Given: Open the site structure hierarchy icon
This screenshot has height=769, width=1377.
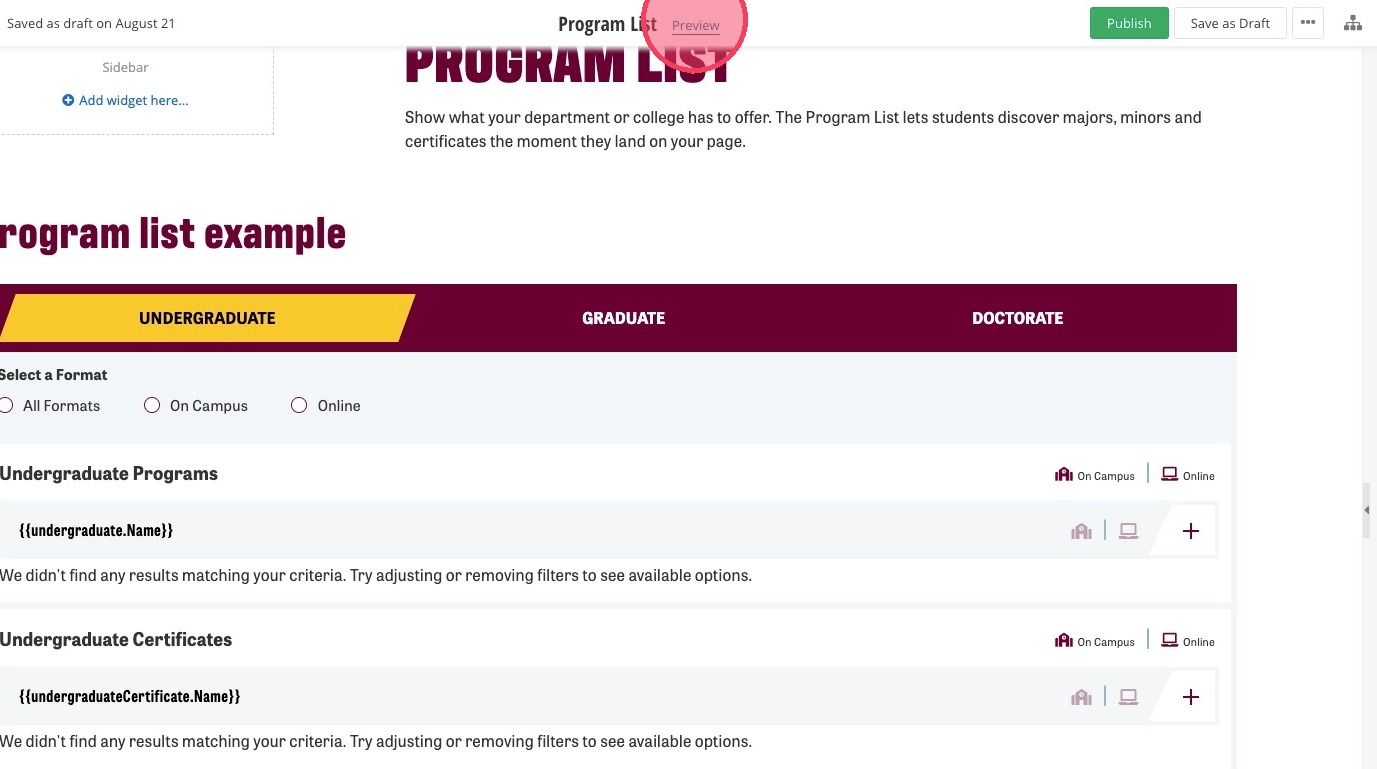Looking at the screenshot, I should point(1352,23).
